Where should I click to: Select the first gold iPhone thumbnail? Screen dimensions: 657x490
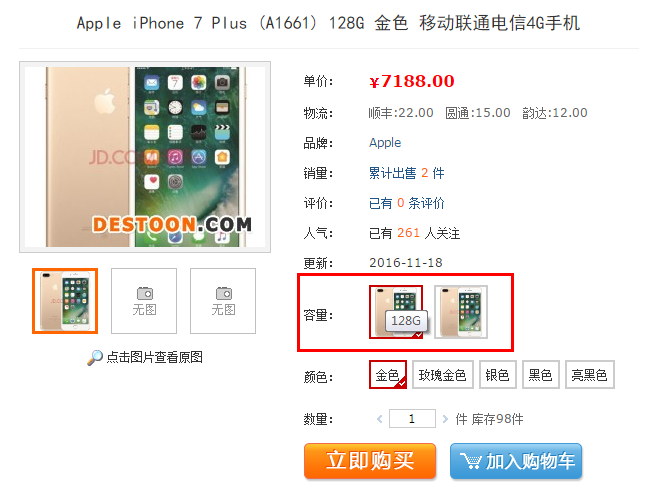[65, 301]
